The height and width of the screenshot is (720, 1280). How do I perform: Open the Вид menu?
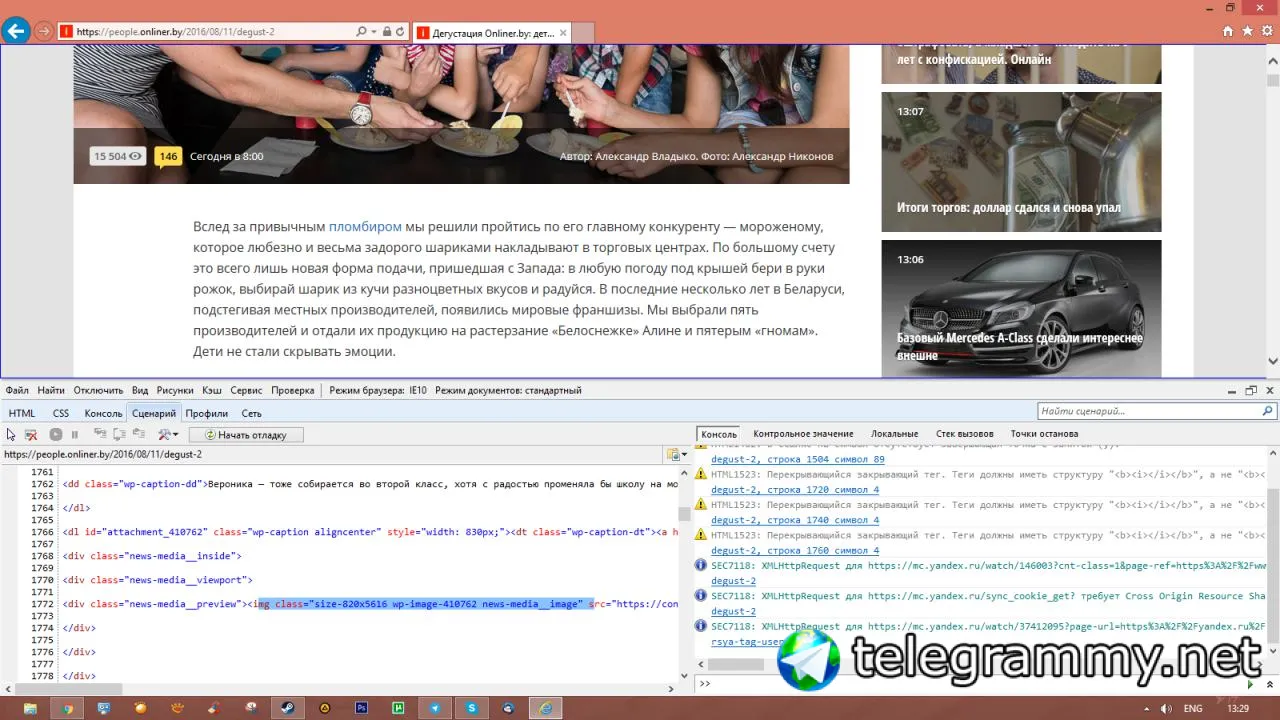140,390
